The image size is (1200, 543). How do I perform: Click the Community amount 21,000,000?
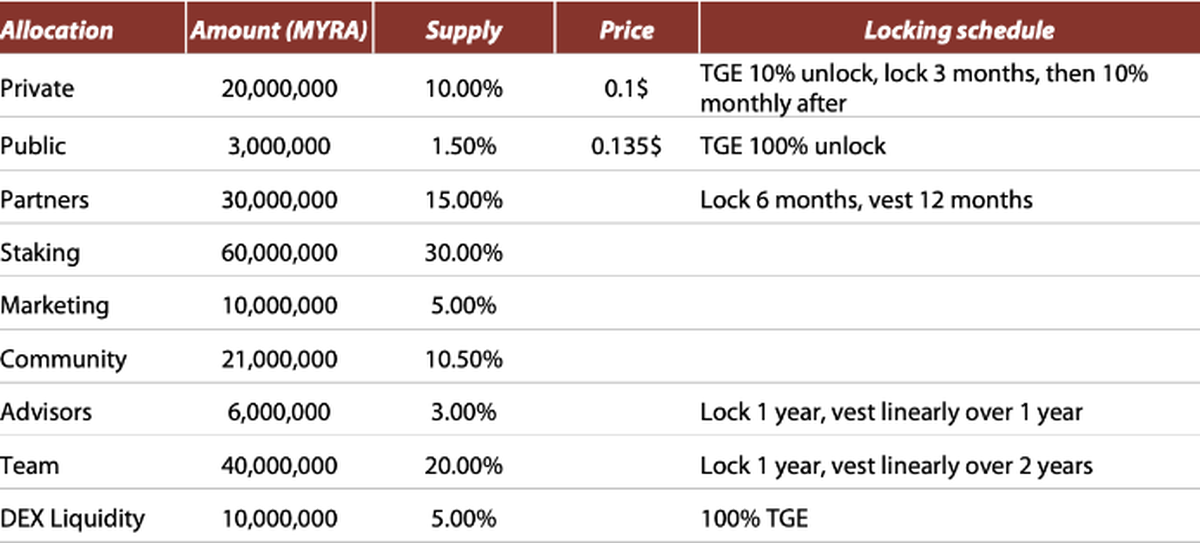[x=279, y=359]
